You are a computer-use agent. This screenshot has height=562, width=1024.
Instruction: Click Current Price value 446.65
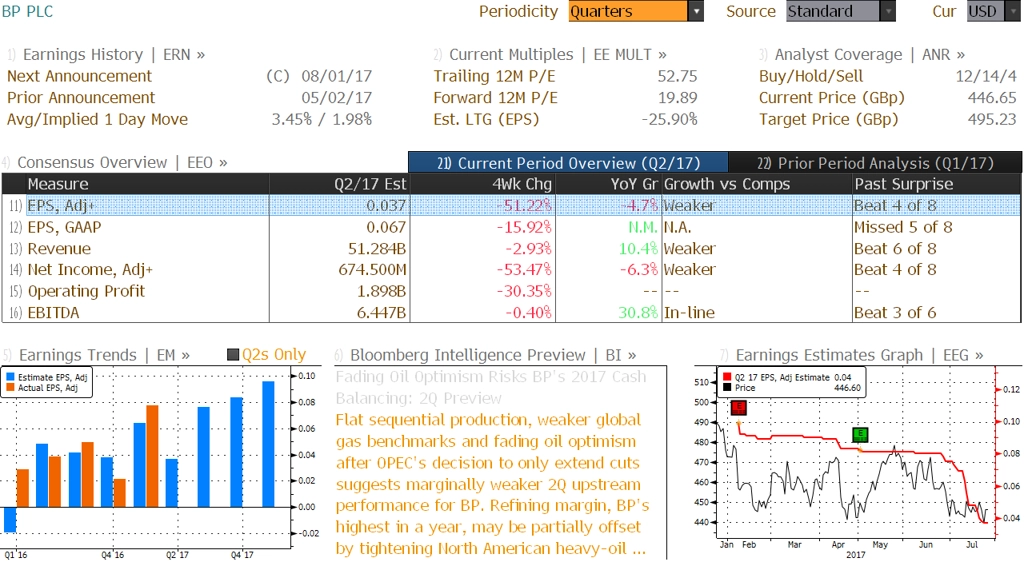coord(992,98)
